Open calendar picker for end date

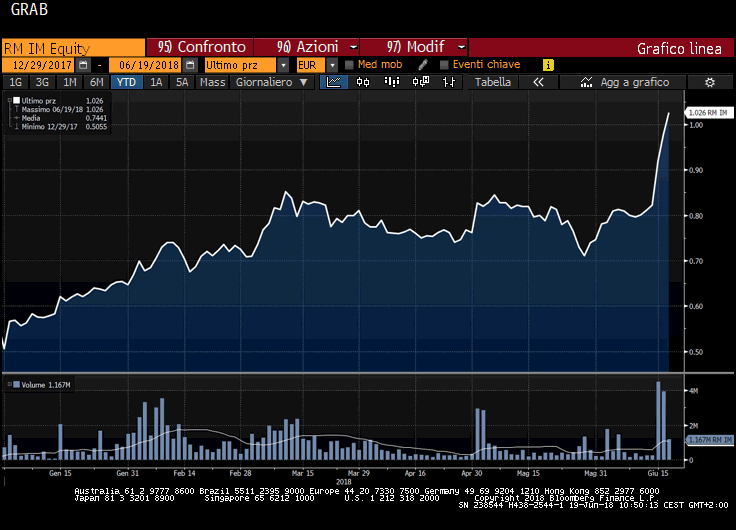coord(190,65)
